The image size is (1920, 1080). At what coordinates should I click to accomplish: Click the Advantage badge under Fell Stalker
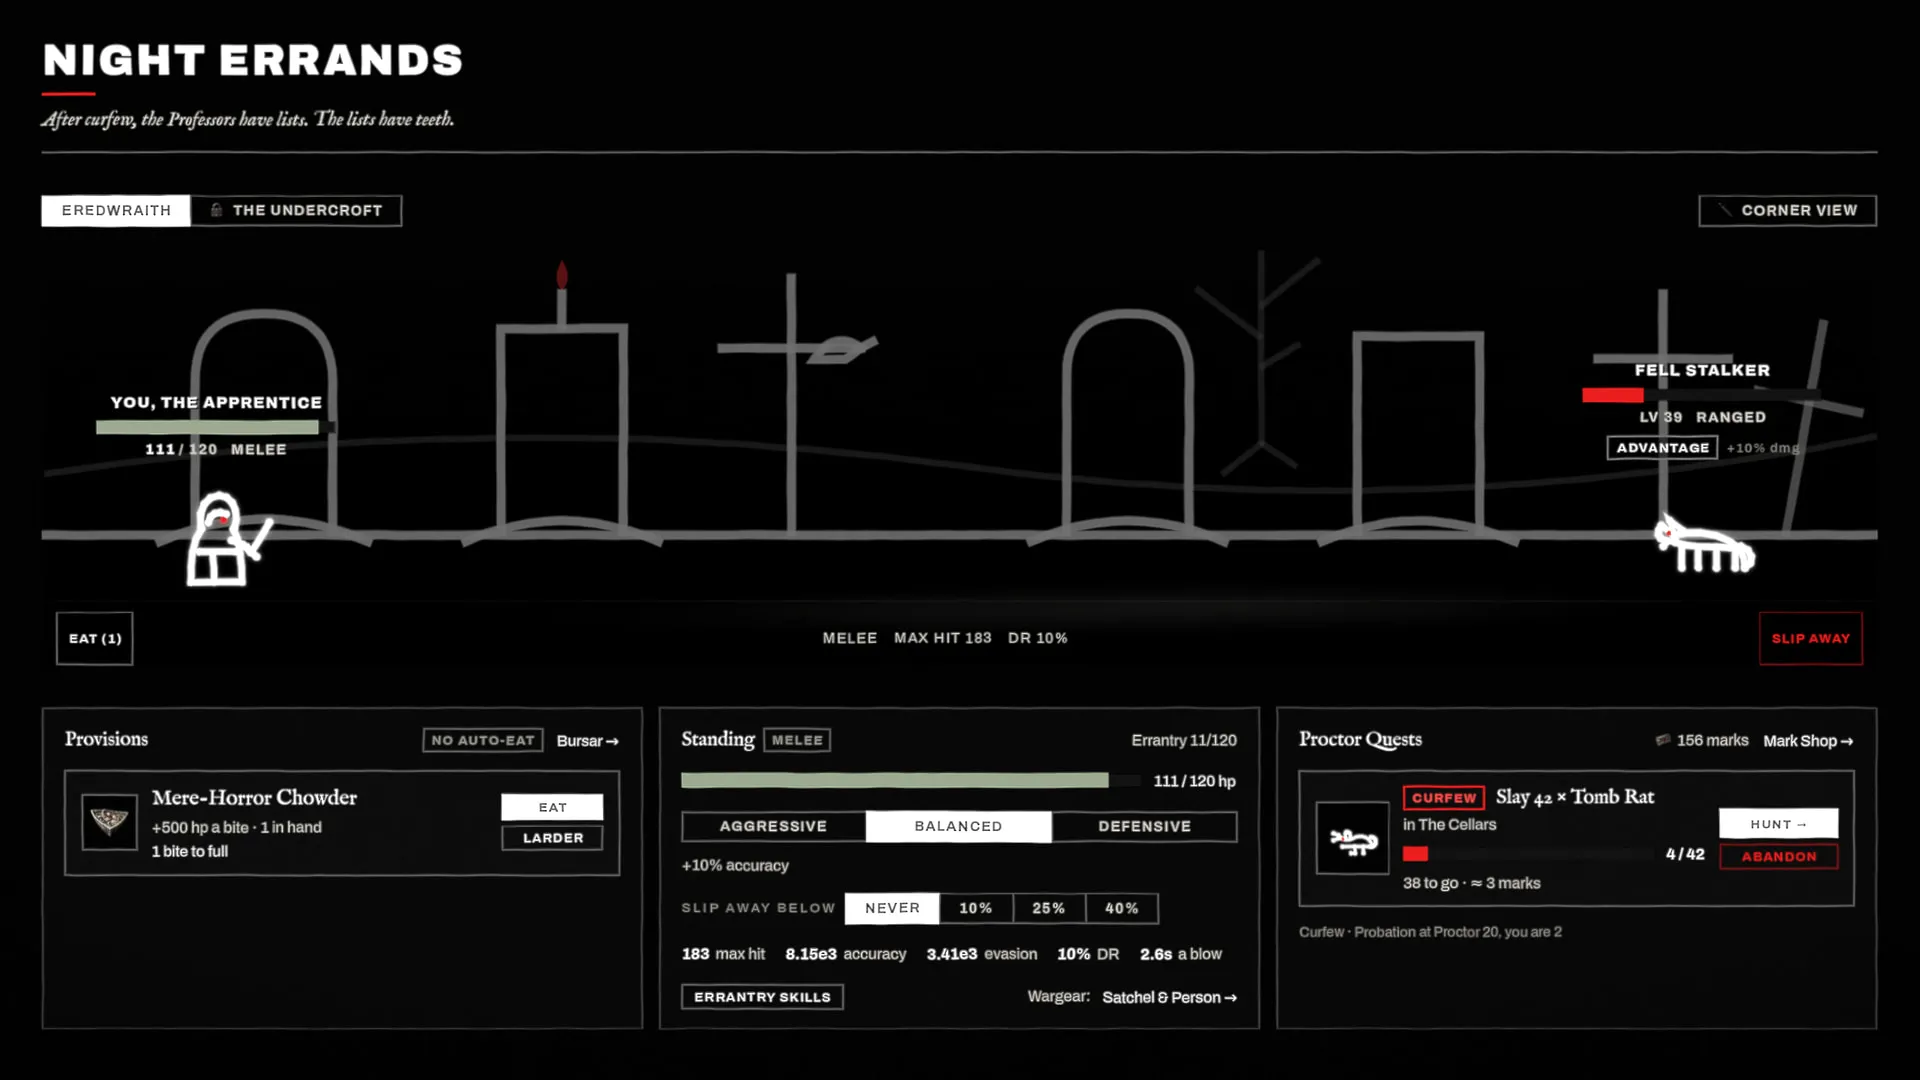click(1662, 448)
